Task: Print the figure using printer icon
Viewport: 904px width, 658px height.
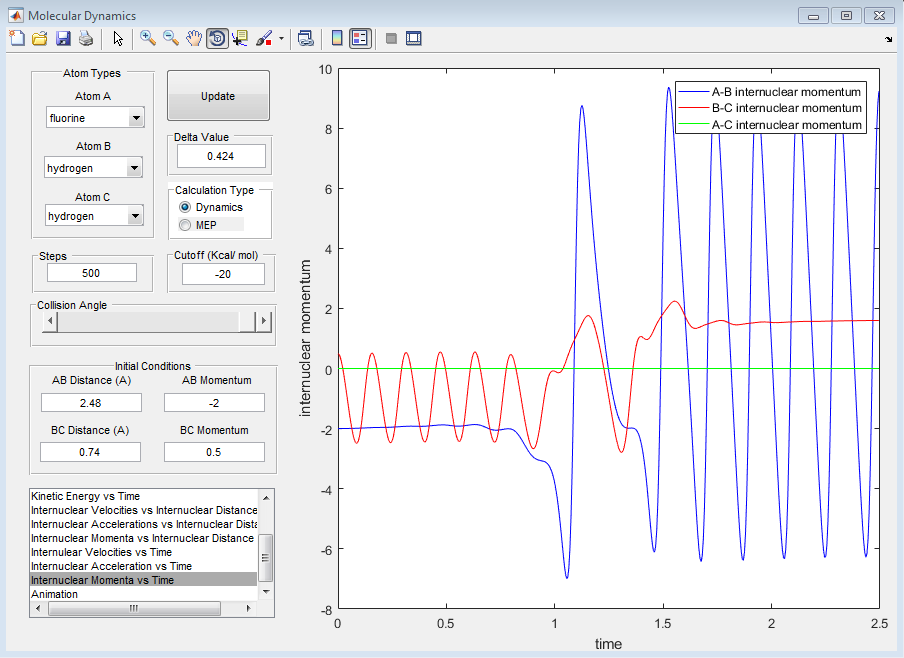Action: (86, 39)
